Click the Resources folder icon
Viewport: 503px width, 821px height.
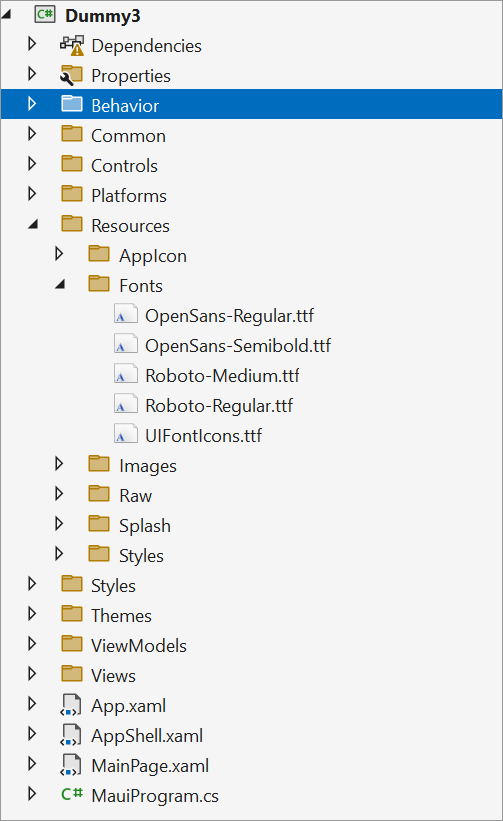click(x=72, y=224)
